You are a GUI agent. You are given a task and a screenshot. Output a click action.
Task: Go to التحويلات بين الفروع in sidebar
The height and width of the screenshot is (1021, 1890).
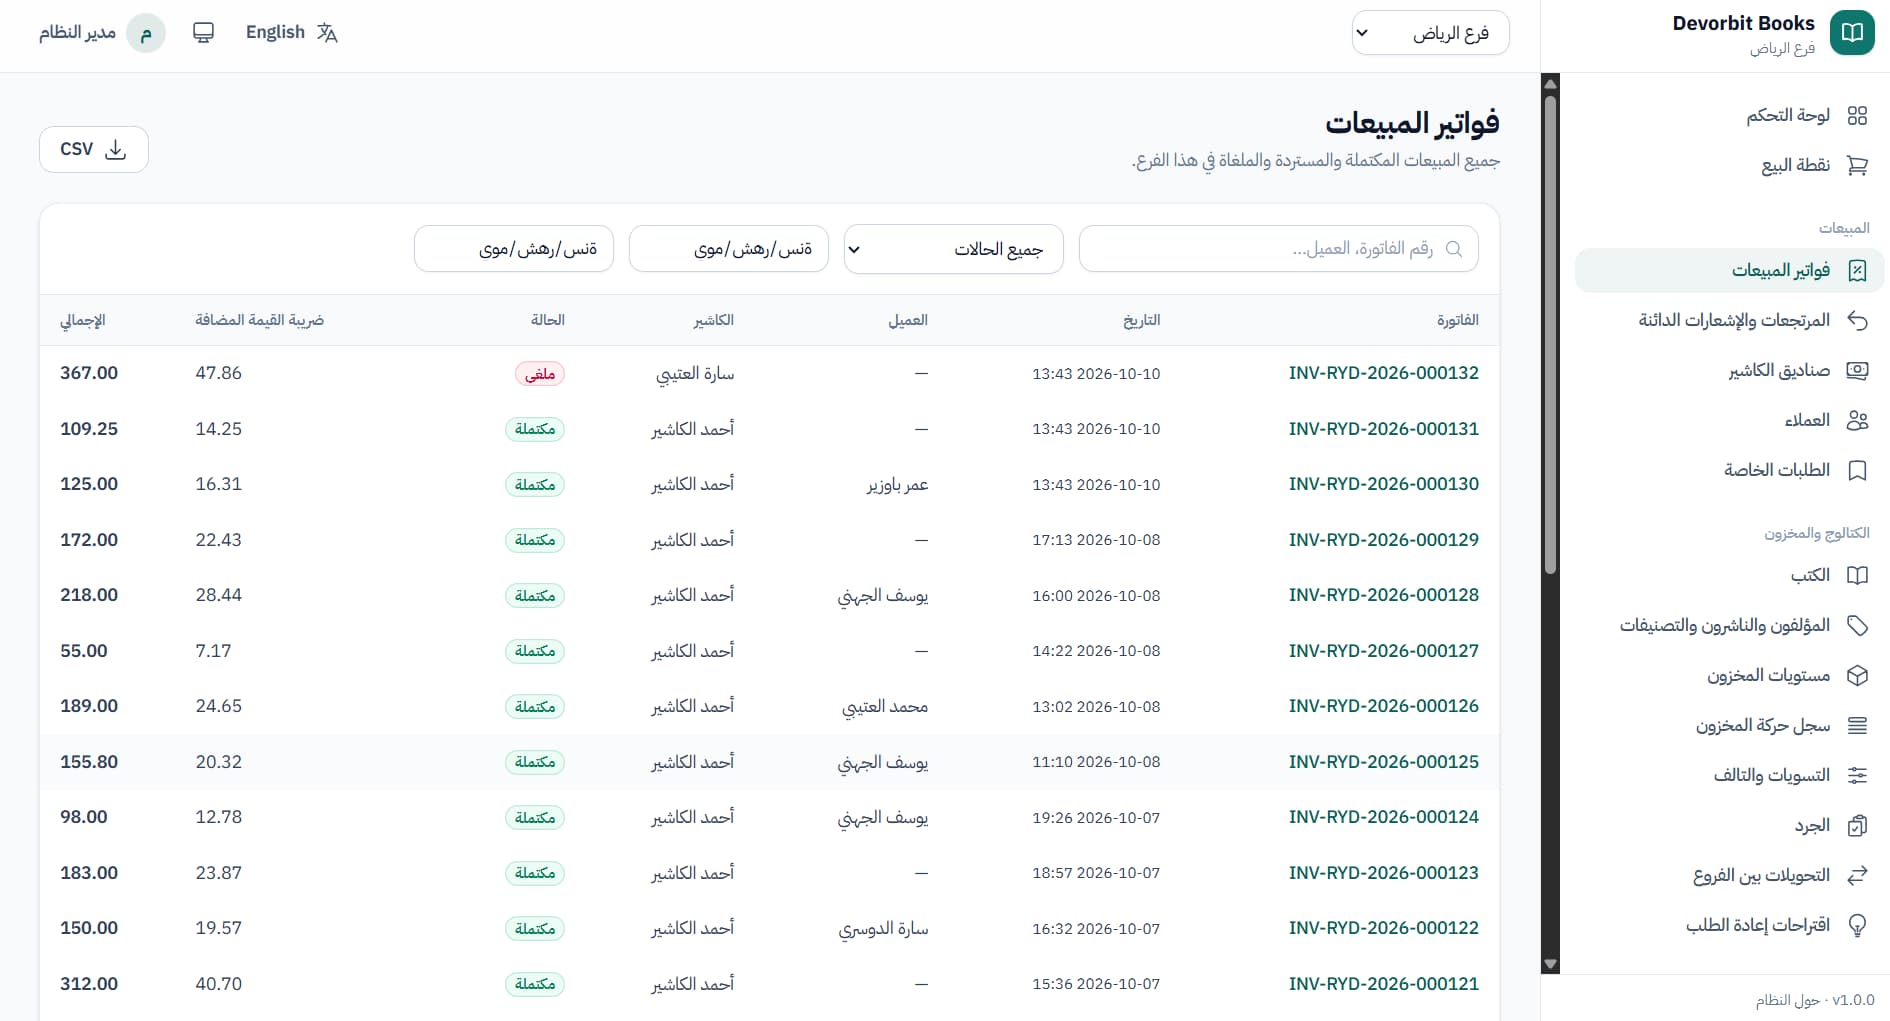click(1729, 876)
